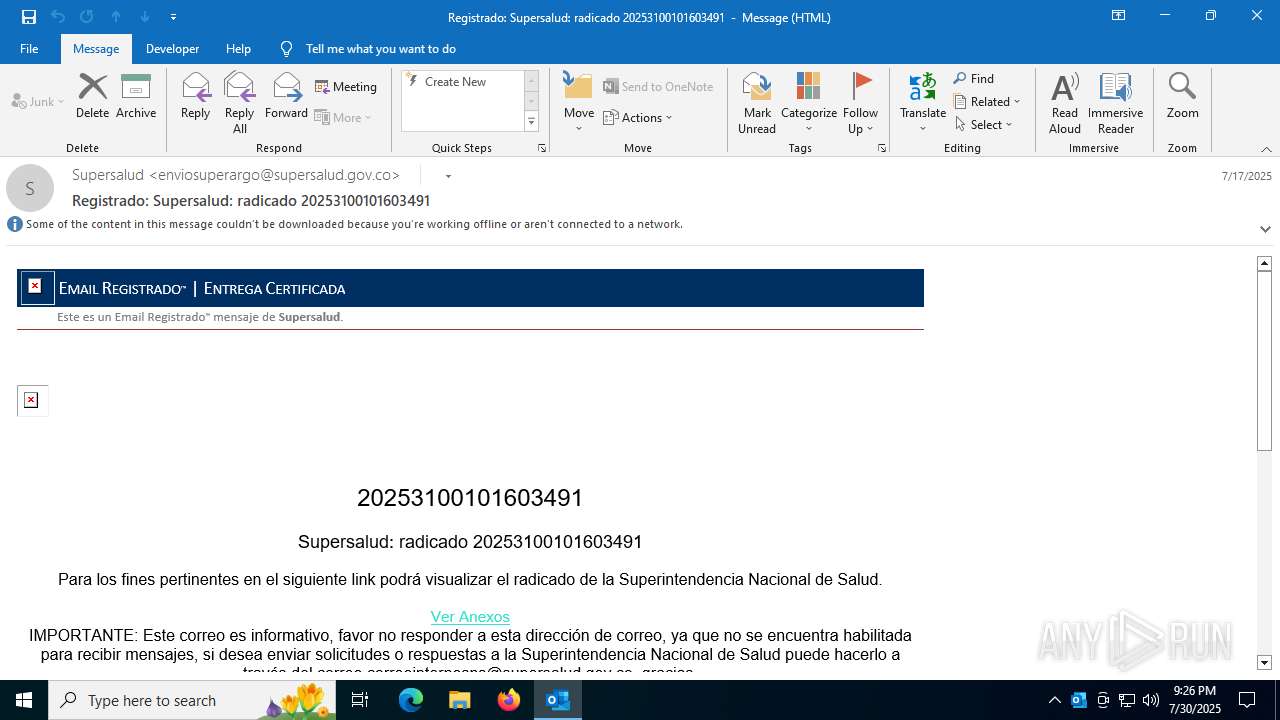This screenshot has height=720, width=1280.
Task: Click the Outlook taskbar button
Action: [x=558, y=700]
